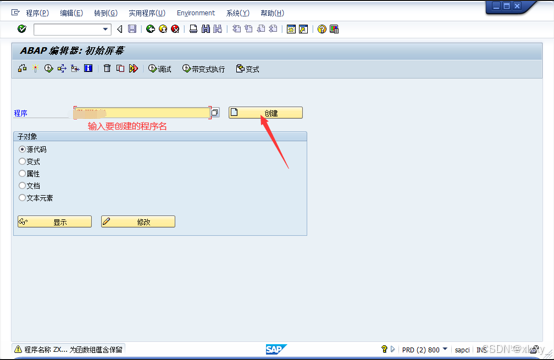The width and height of the screenshot is (554, 360).
Task: Open the 系统(Y) menu
Action: (x=238, y=13)
